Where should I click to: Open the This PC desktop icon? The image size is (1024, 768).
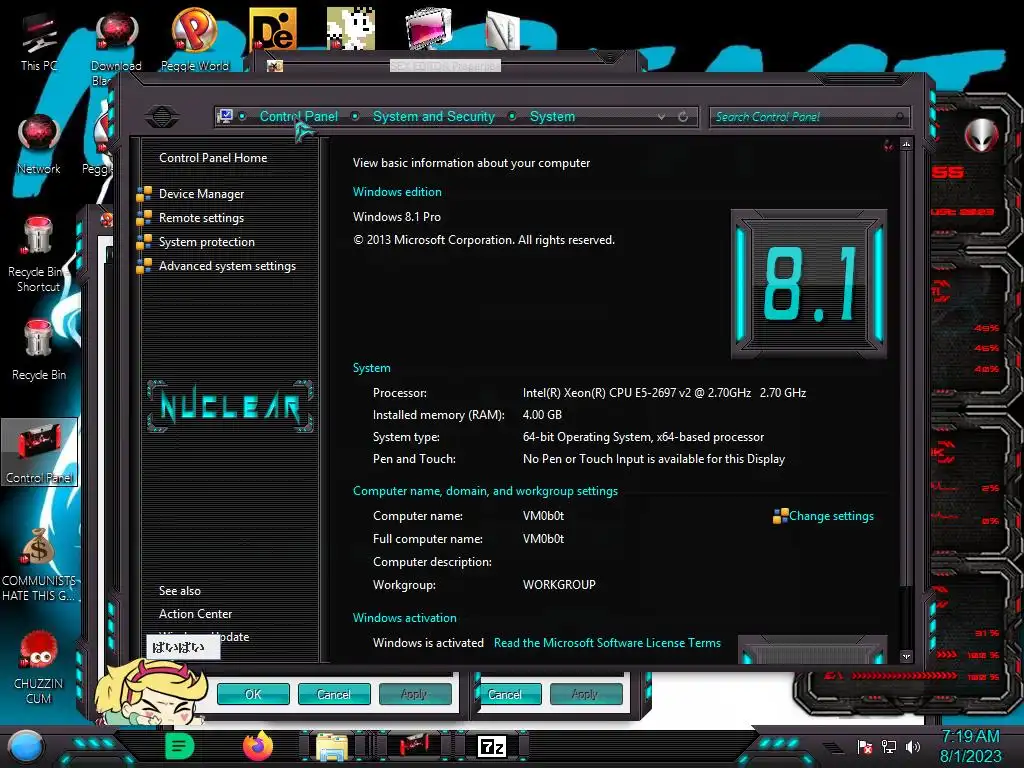39,40
